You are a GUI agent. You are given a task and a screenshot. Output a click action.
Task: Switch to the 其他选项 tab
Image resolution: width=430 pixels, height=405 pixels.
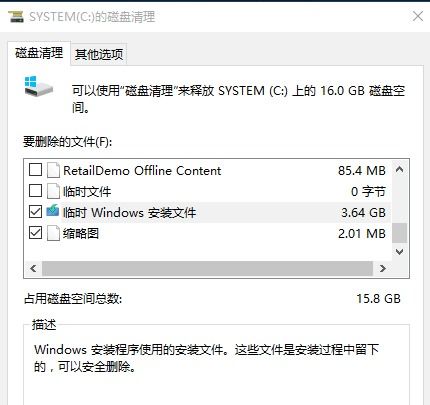pos(99,54)
